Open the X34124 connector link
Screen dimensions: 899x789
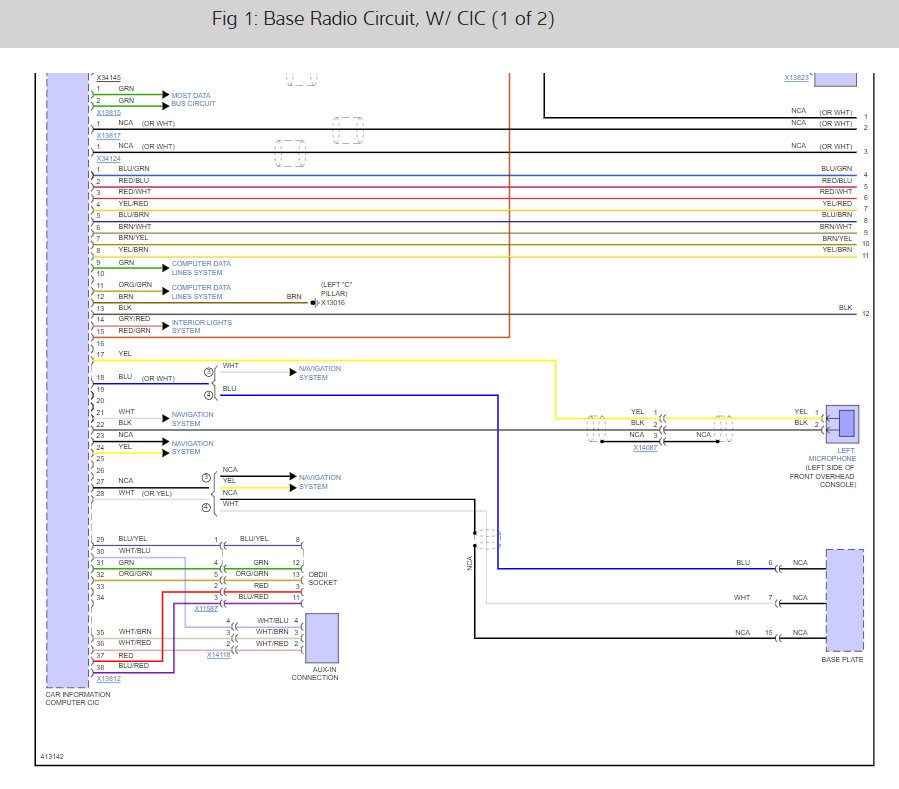pyautogui.click(x=108, y=159)
